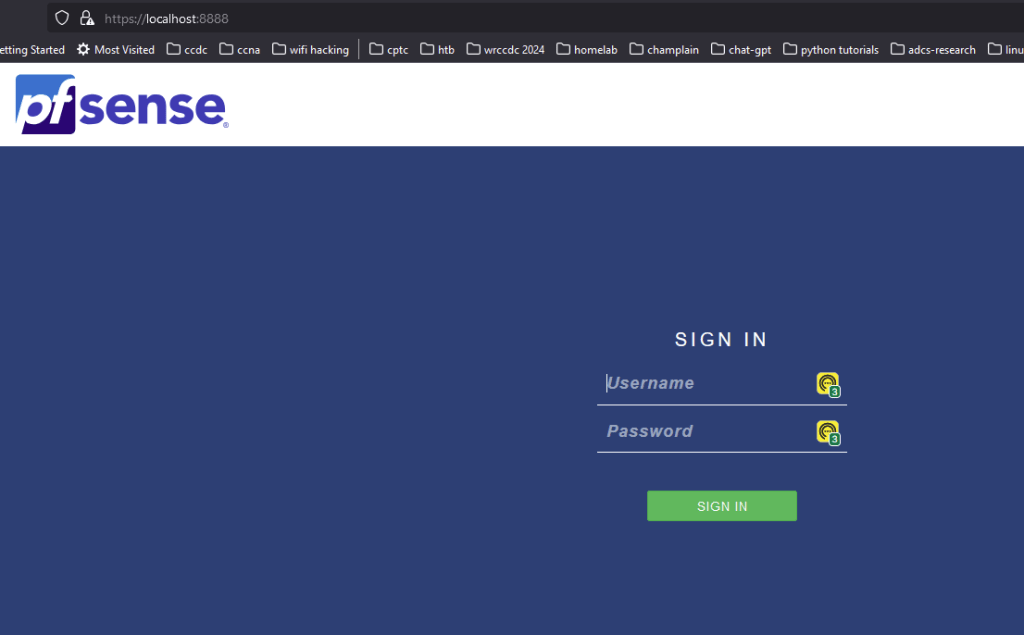
Task: Click the pfSense logo
Action: click(121, 106)
